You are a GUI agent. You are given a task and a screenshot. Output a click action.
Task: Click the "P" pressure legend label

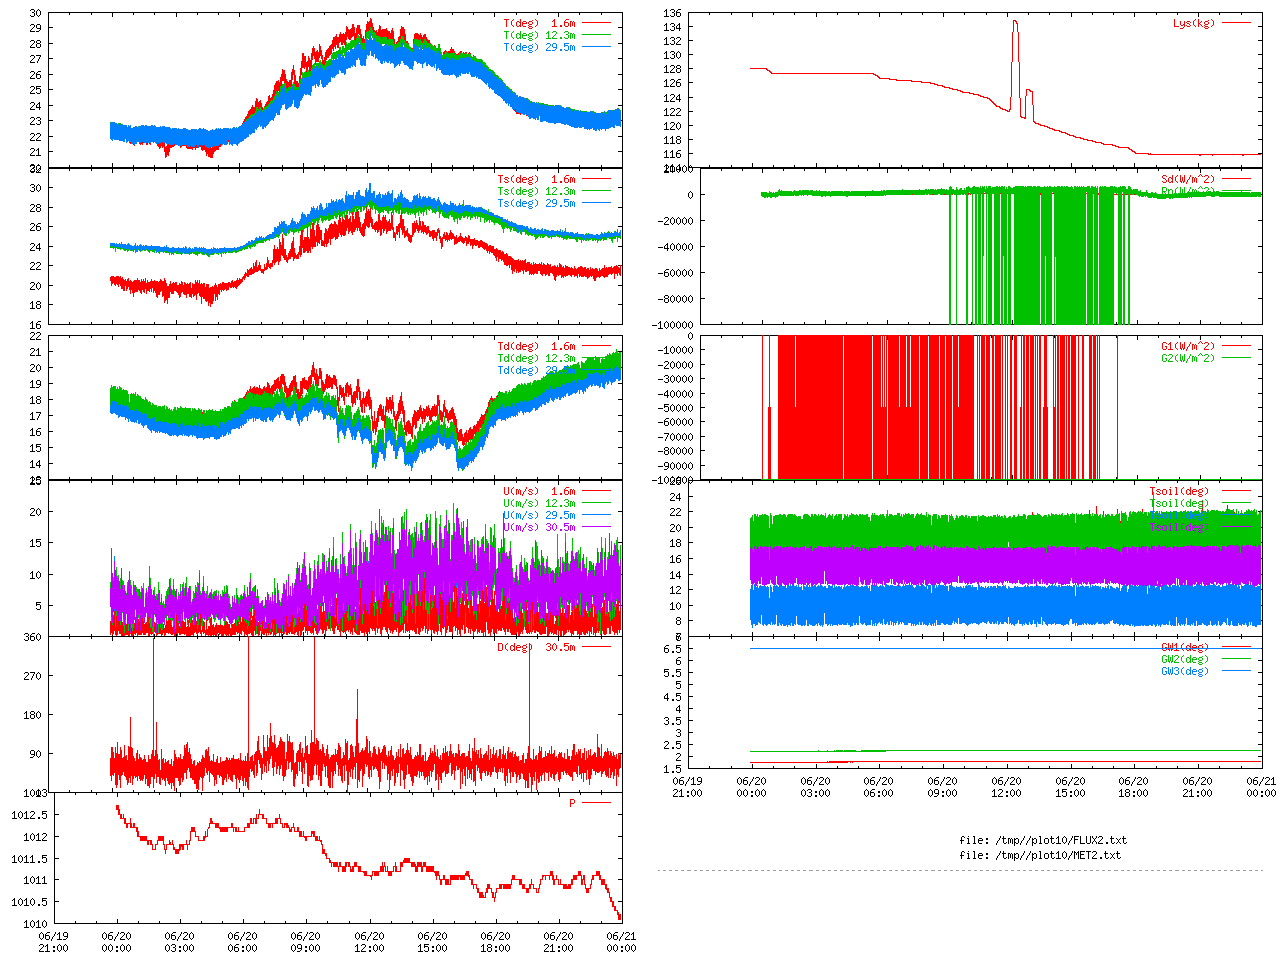pyautogui.click(x=573, y=803)
